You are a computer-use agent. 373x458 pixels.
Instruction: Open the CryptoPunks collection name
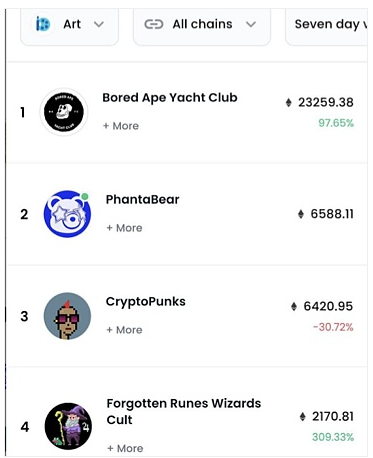pyautogui.click(x=146, y=302)
